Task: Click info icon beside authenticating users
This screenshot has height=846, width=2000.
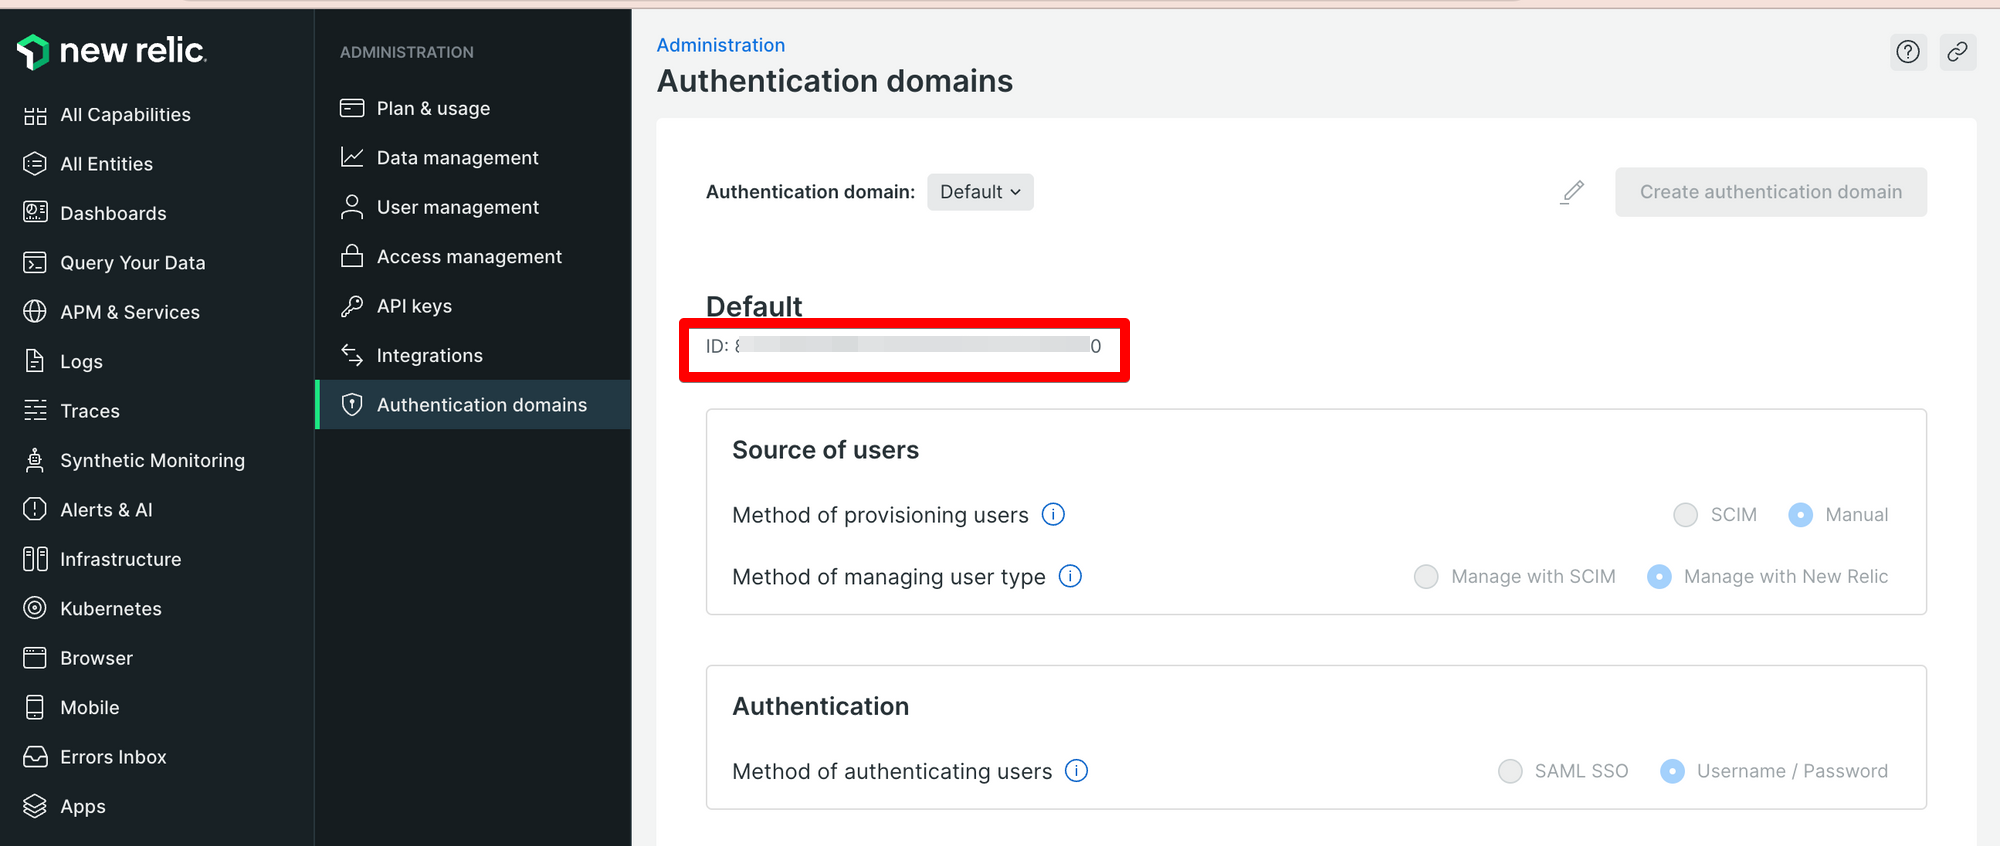Action: click(x=1076, y=771)
